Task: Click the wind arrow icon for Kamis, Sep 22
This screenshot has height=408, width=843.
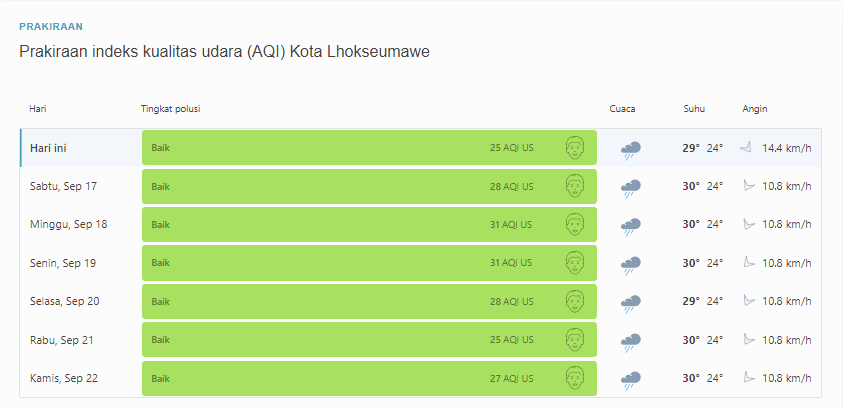Action: (x=748, y=377)
